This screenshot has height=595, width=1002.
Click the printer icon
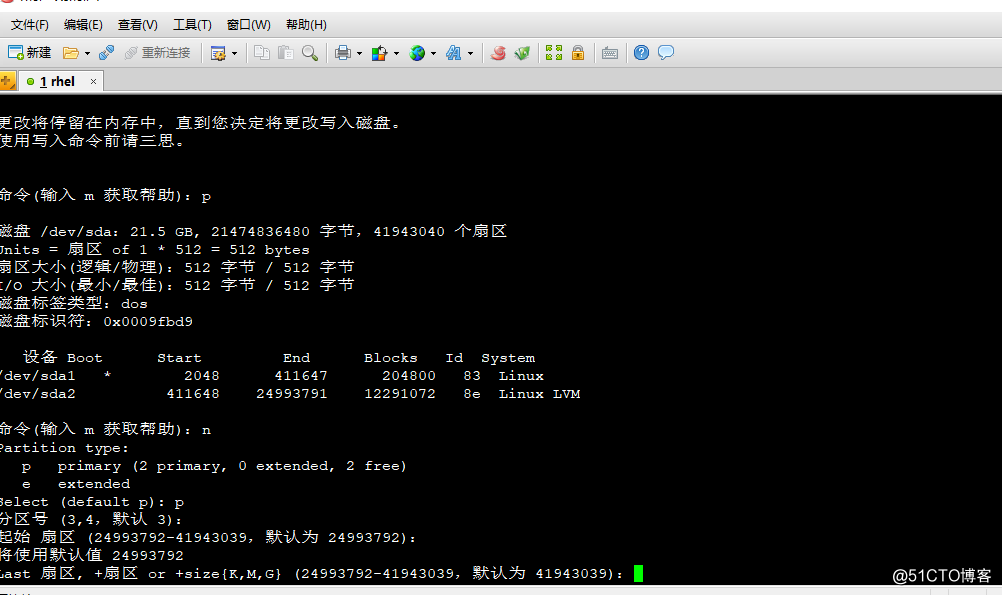click(x=343, y=53)
